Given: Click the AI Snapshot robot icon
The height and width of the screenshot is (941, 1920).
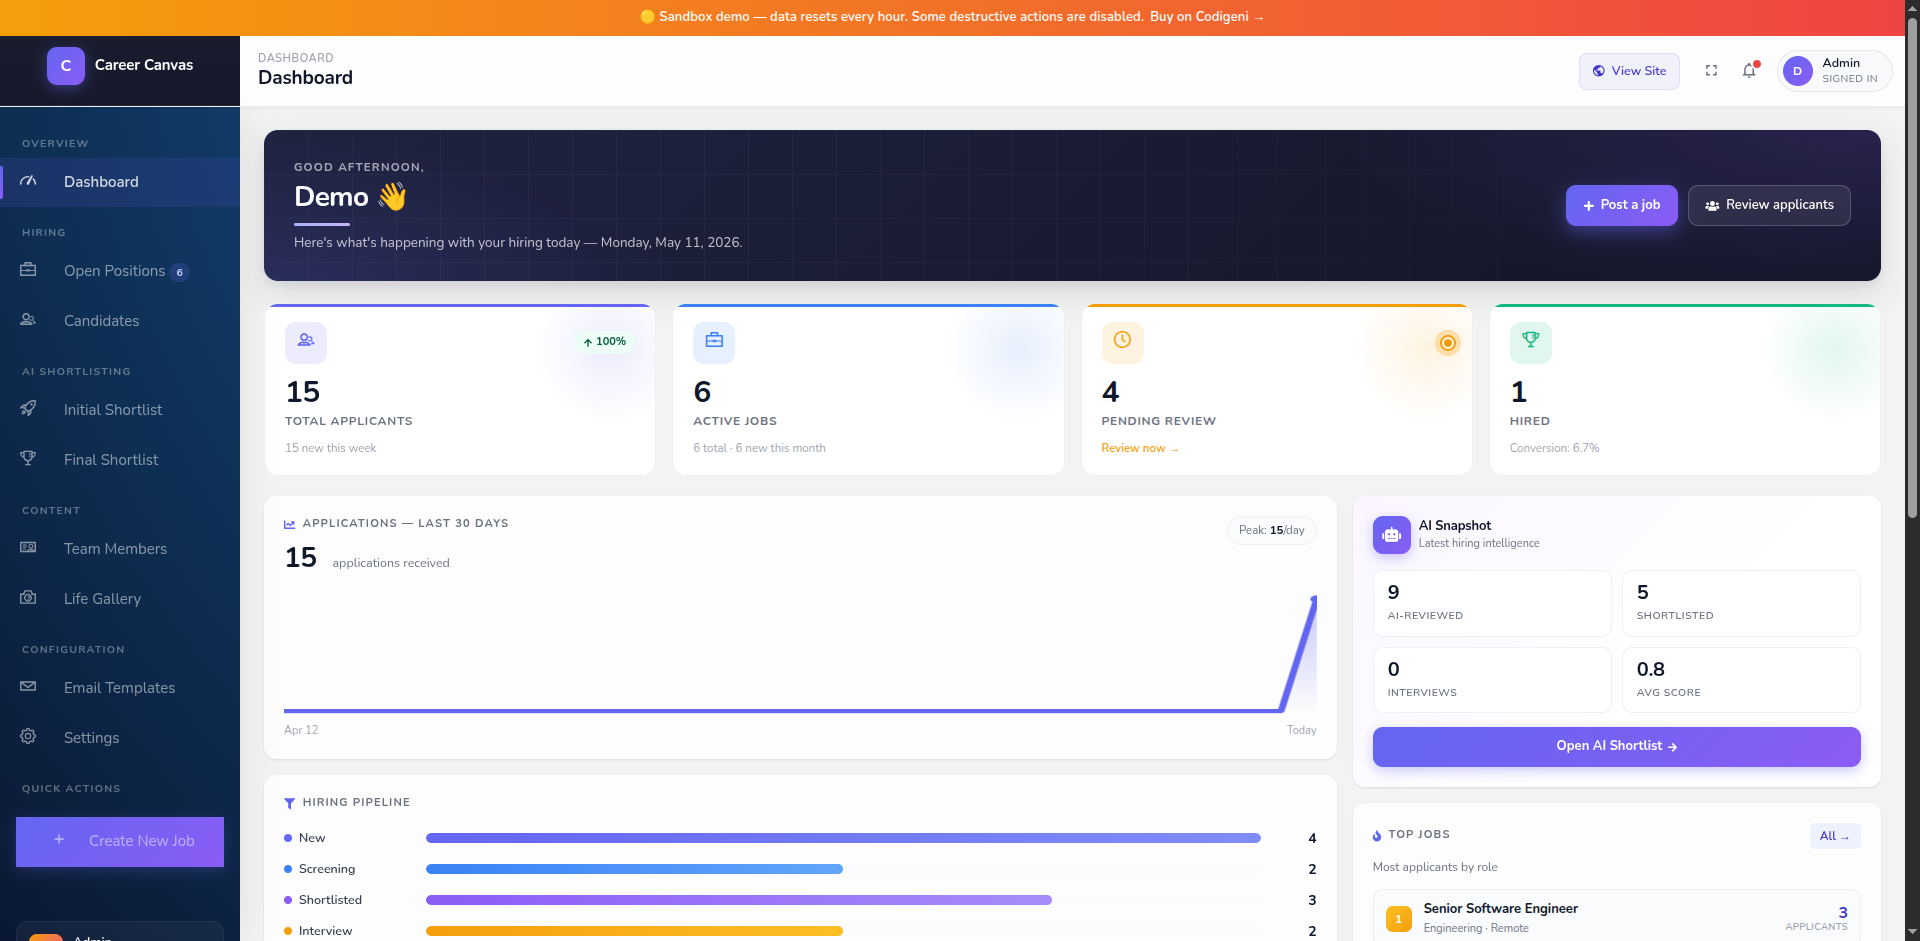Looking at the screenshot, I should click(x=1391, y=535).
